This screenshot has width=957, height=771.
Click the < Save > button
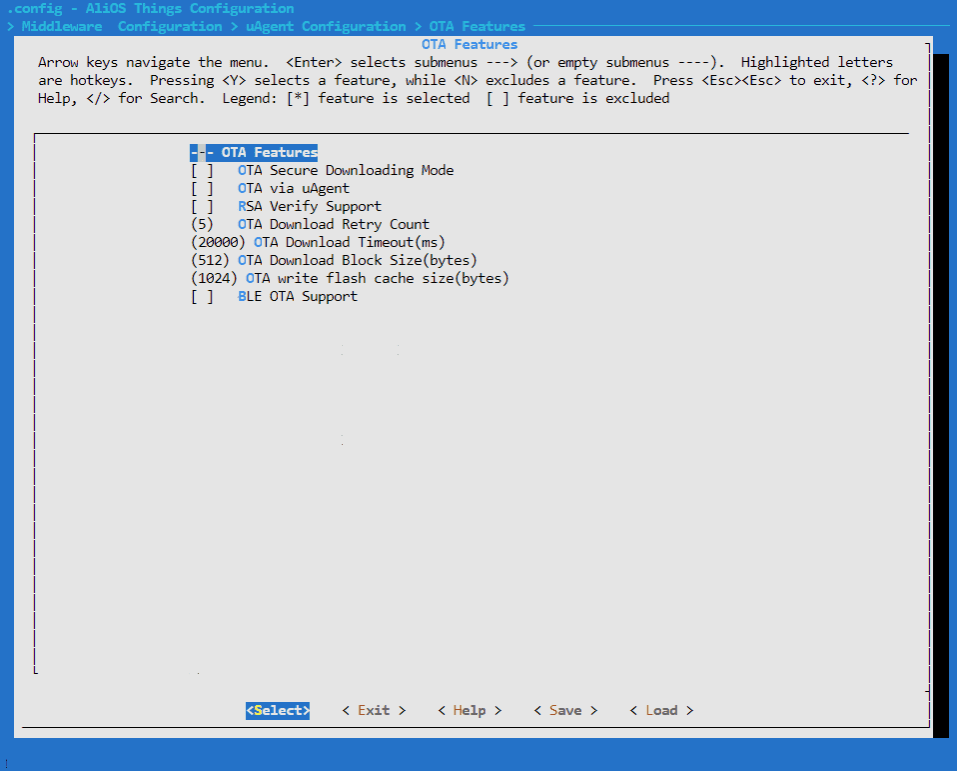point(565,711)
